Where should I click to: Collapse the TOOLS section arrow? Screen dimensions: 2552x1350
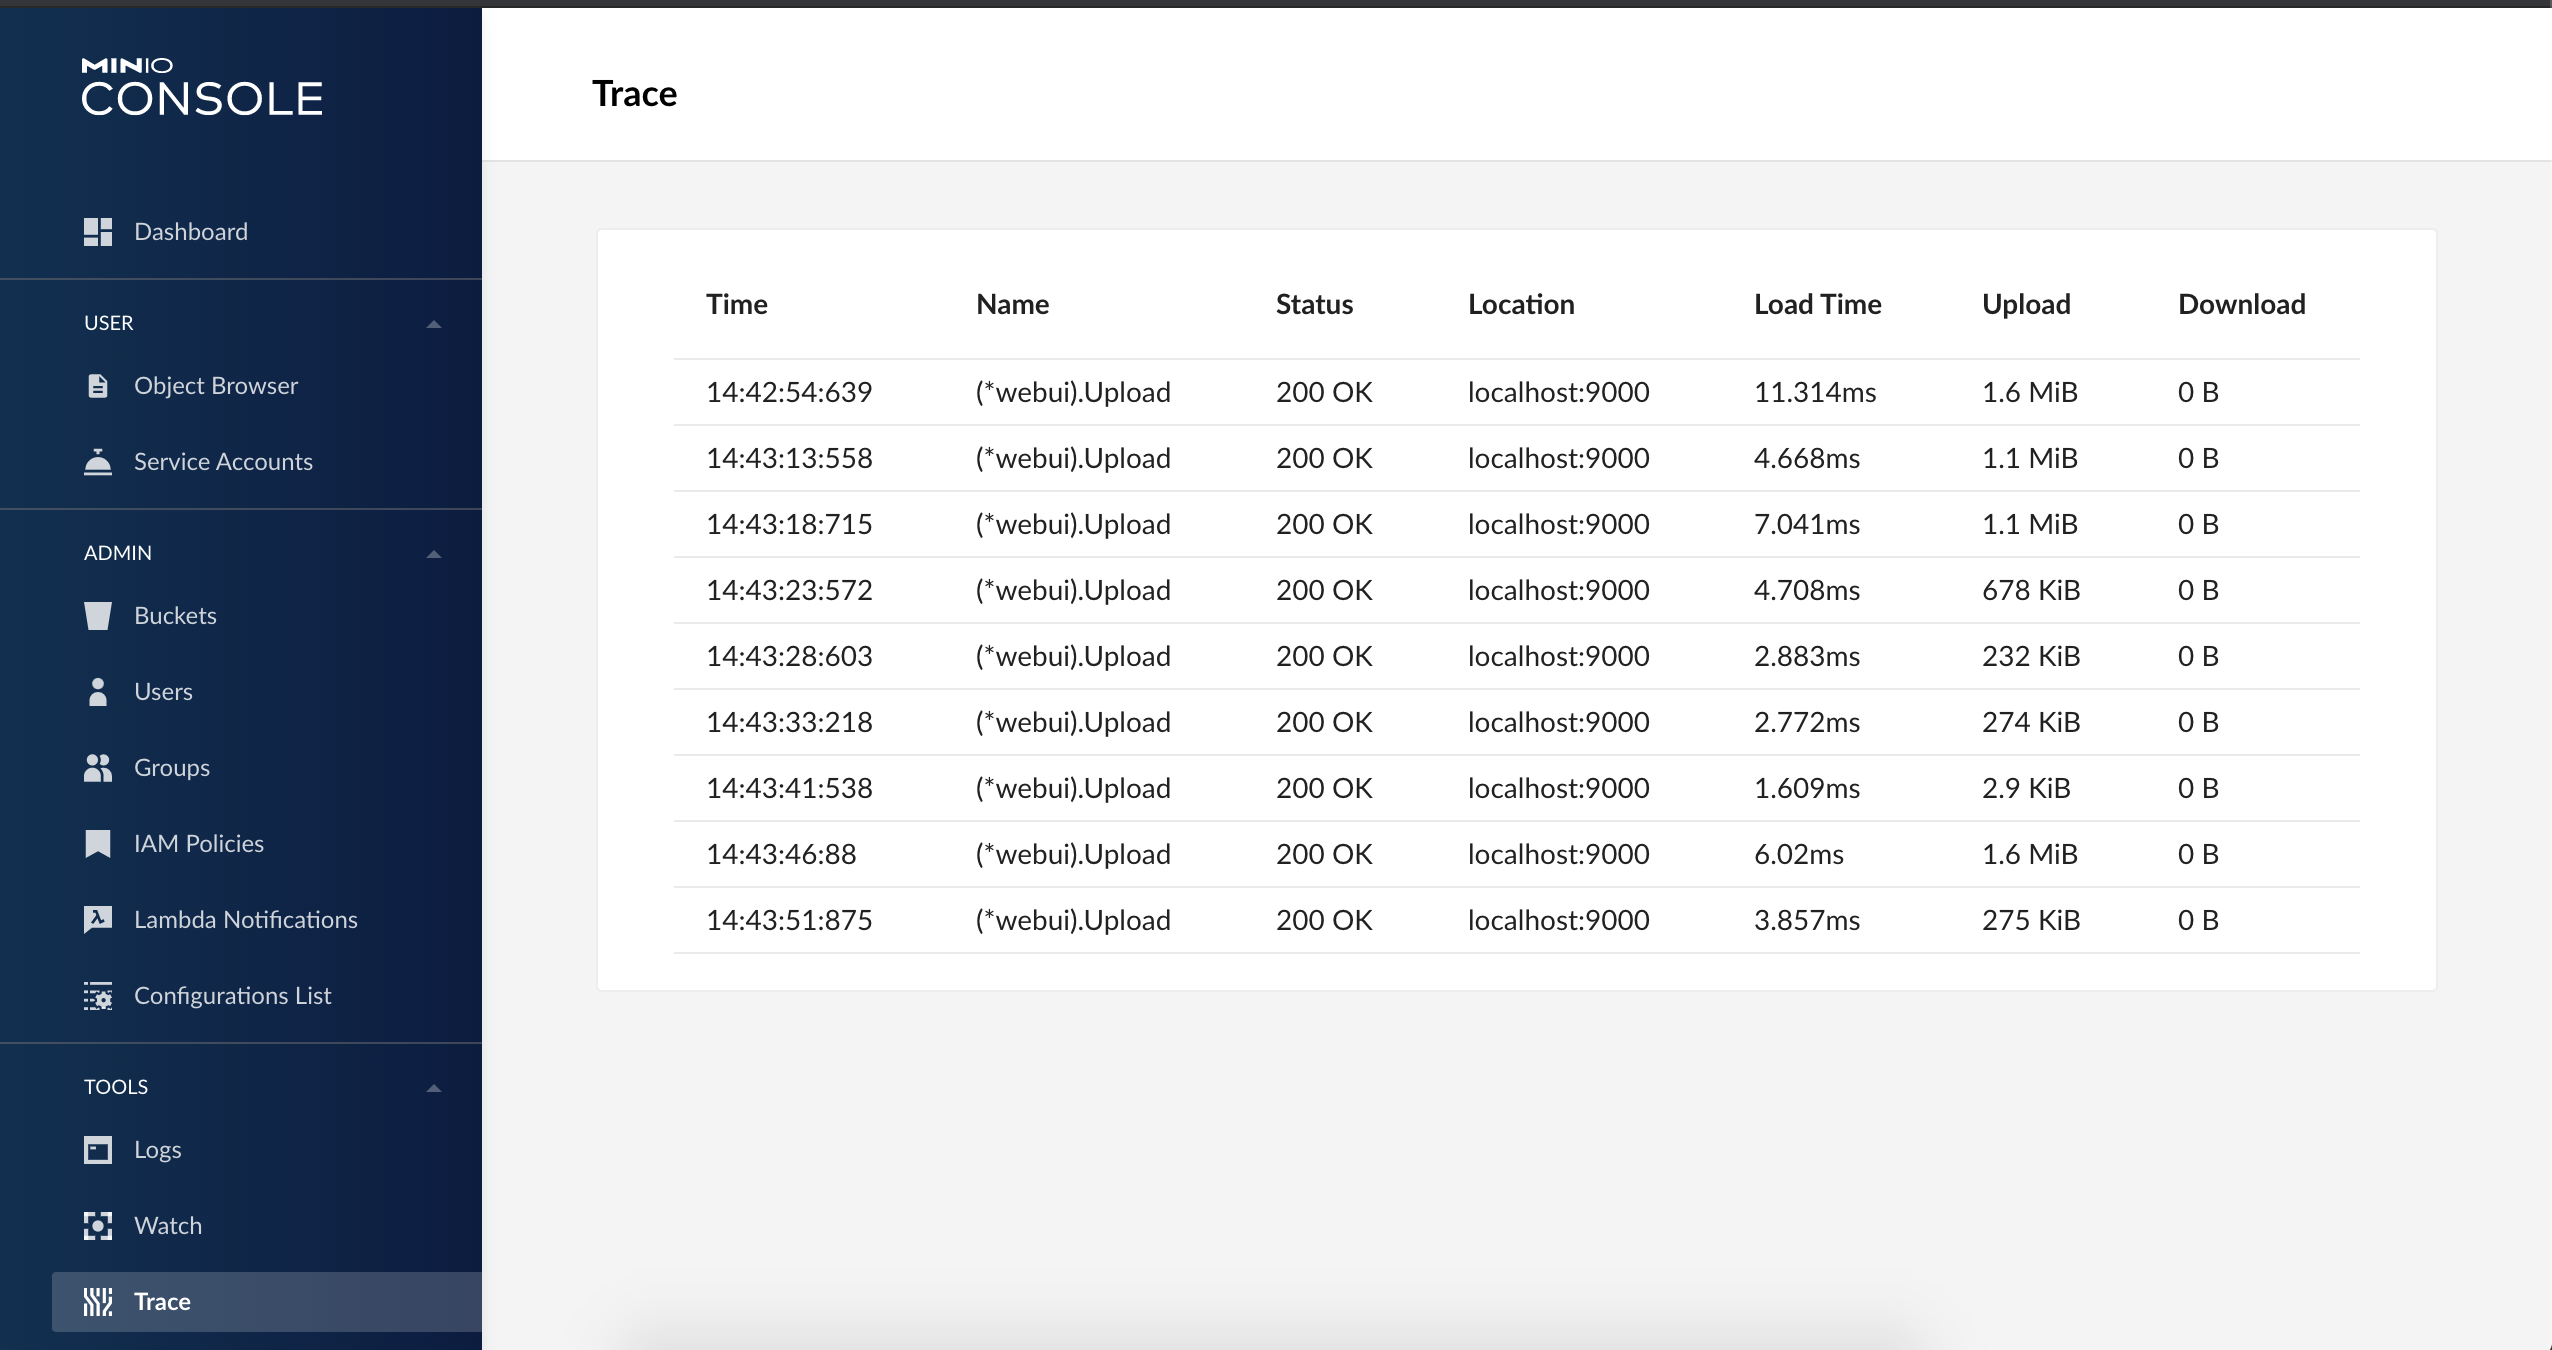434,1088
